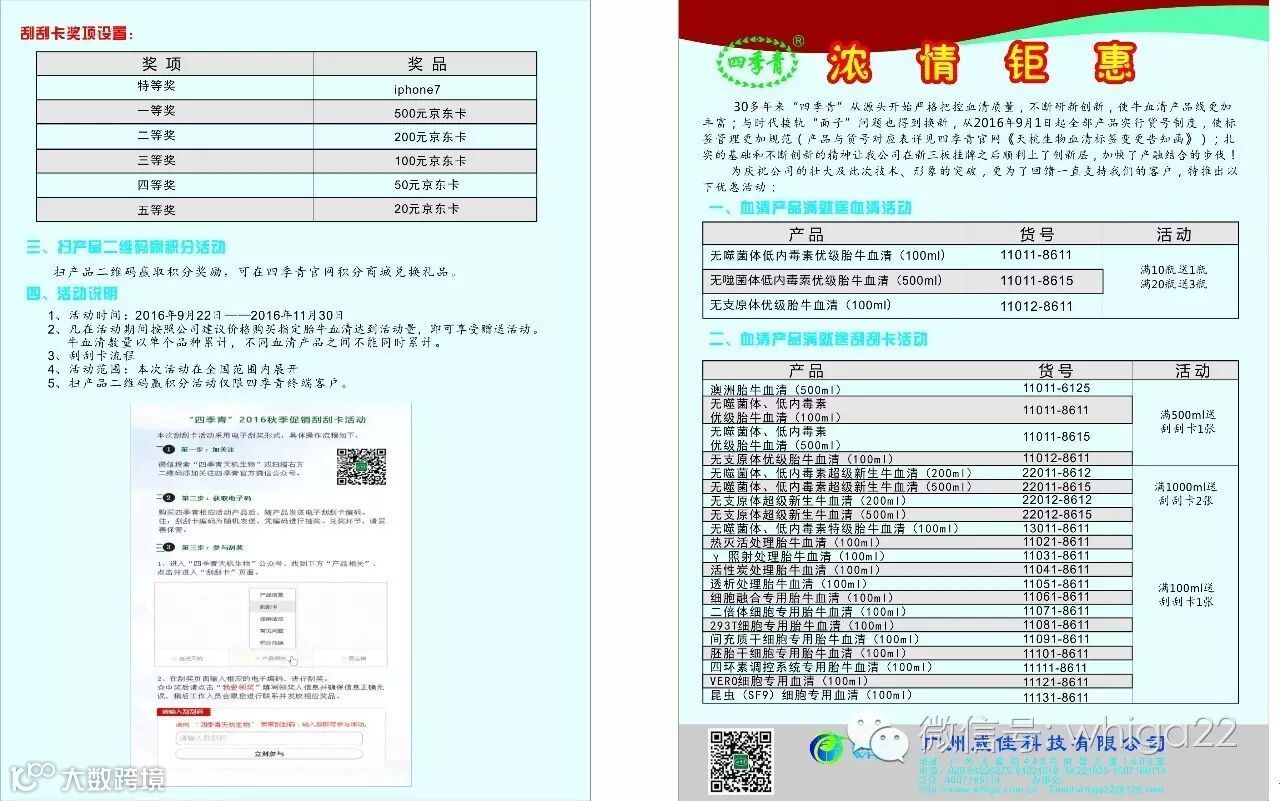Click the heading 一、血清产品满就送血清活动
1280x801 pixels.
810,208
